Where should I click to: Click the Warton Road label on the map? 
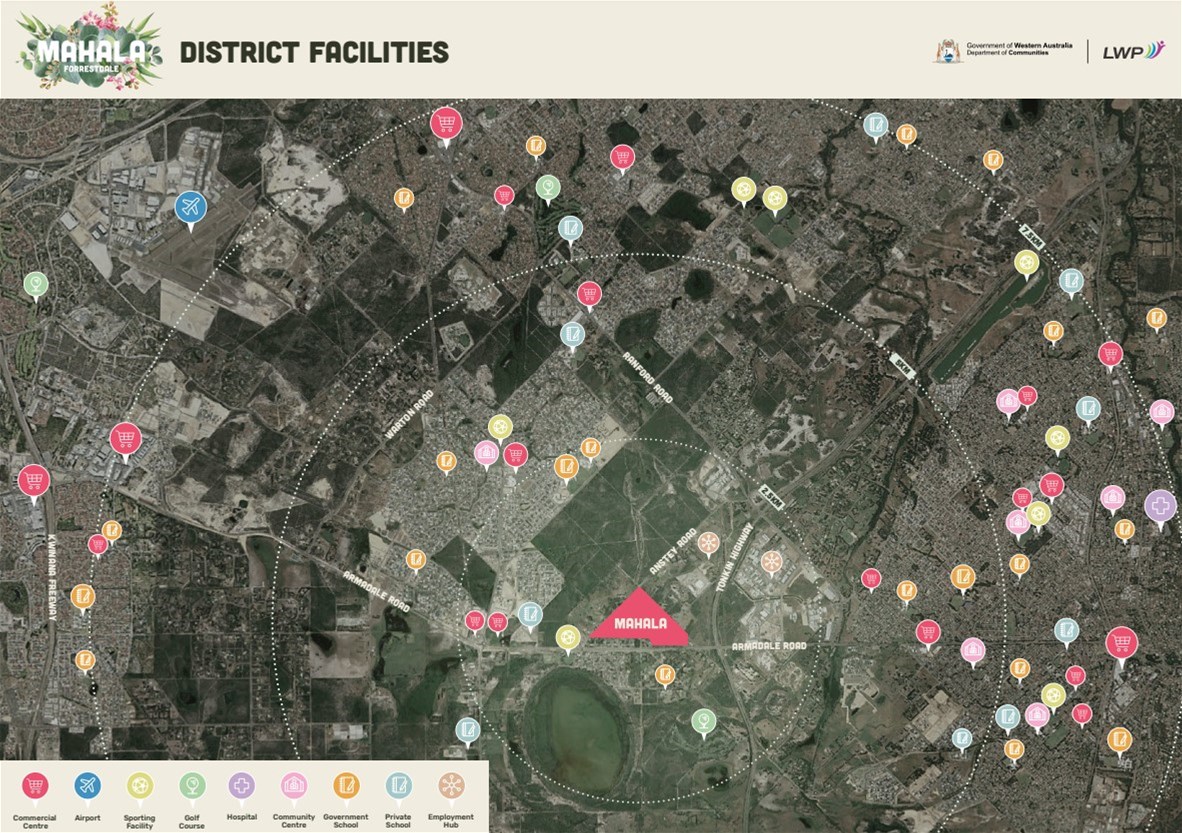(408, 419)
